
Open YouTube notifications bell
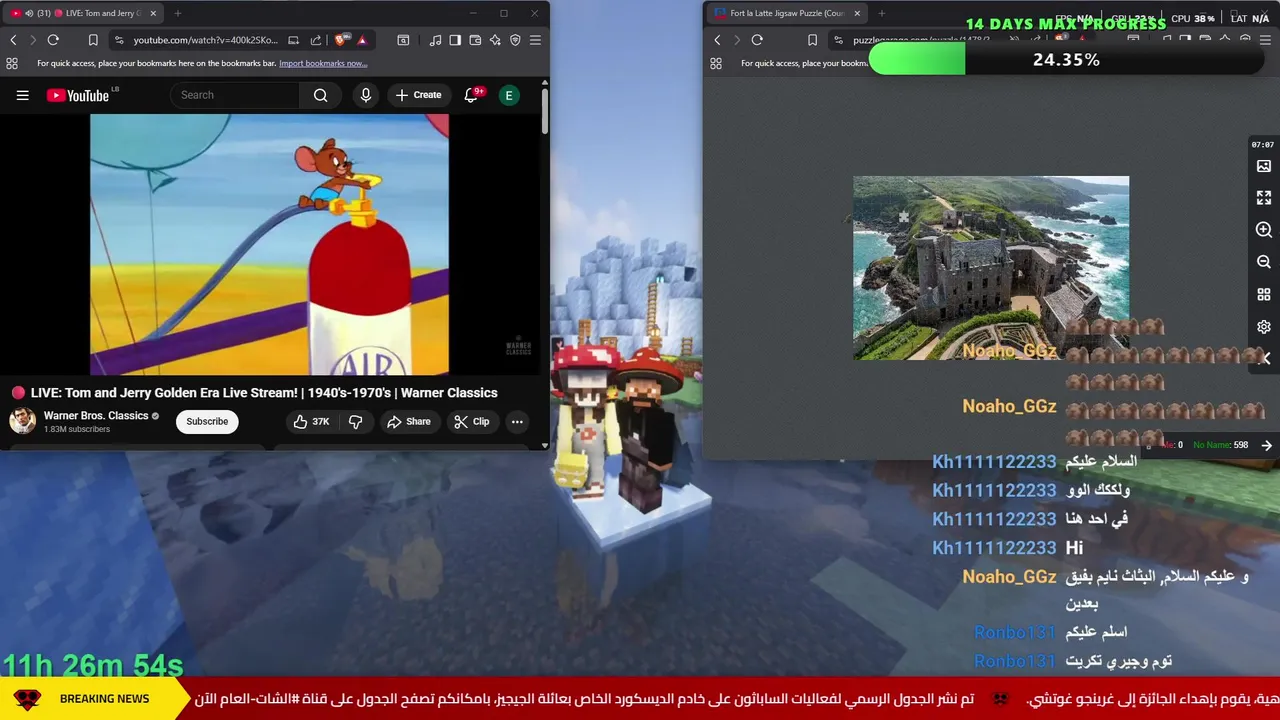[471, 95]
